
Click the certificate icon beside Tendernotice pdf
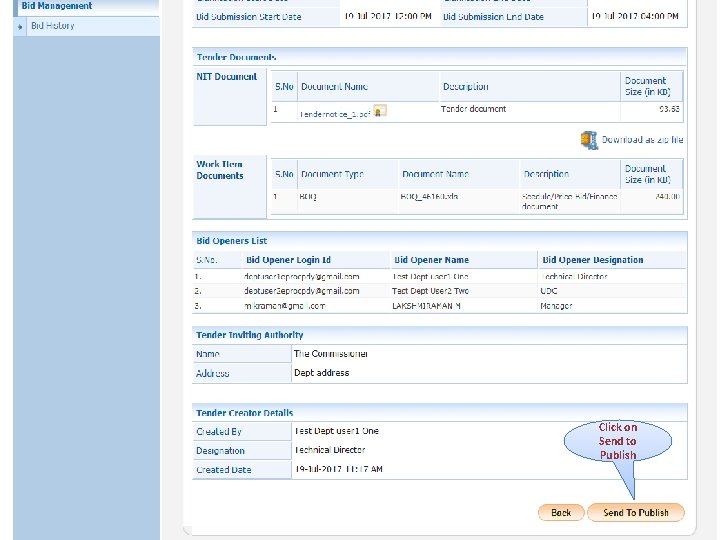380,111
